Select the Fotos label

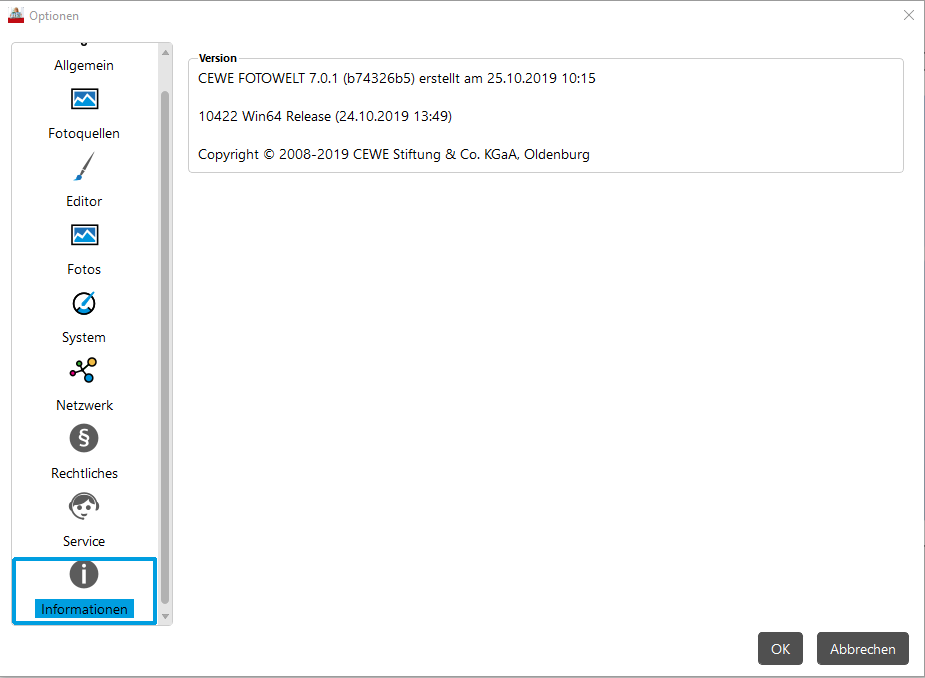[x=84, y=269]
